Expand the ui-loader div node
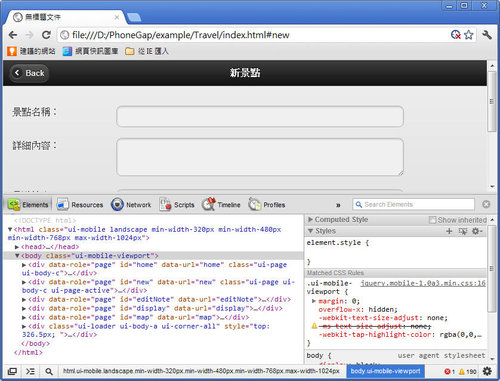The width and height of the screenshot is (500, 381). pos(24,326)
